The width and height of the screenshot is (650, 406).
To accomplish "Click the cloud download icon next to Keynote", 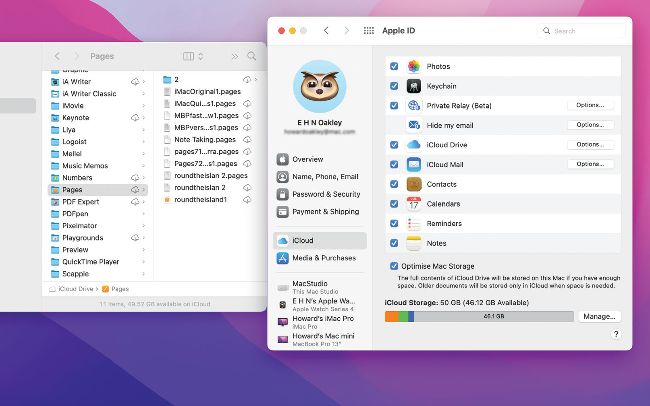I will [x=135, y=117].
